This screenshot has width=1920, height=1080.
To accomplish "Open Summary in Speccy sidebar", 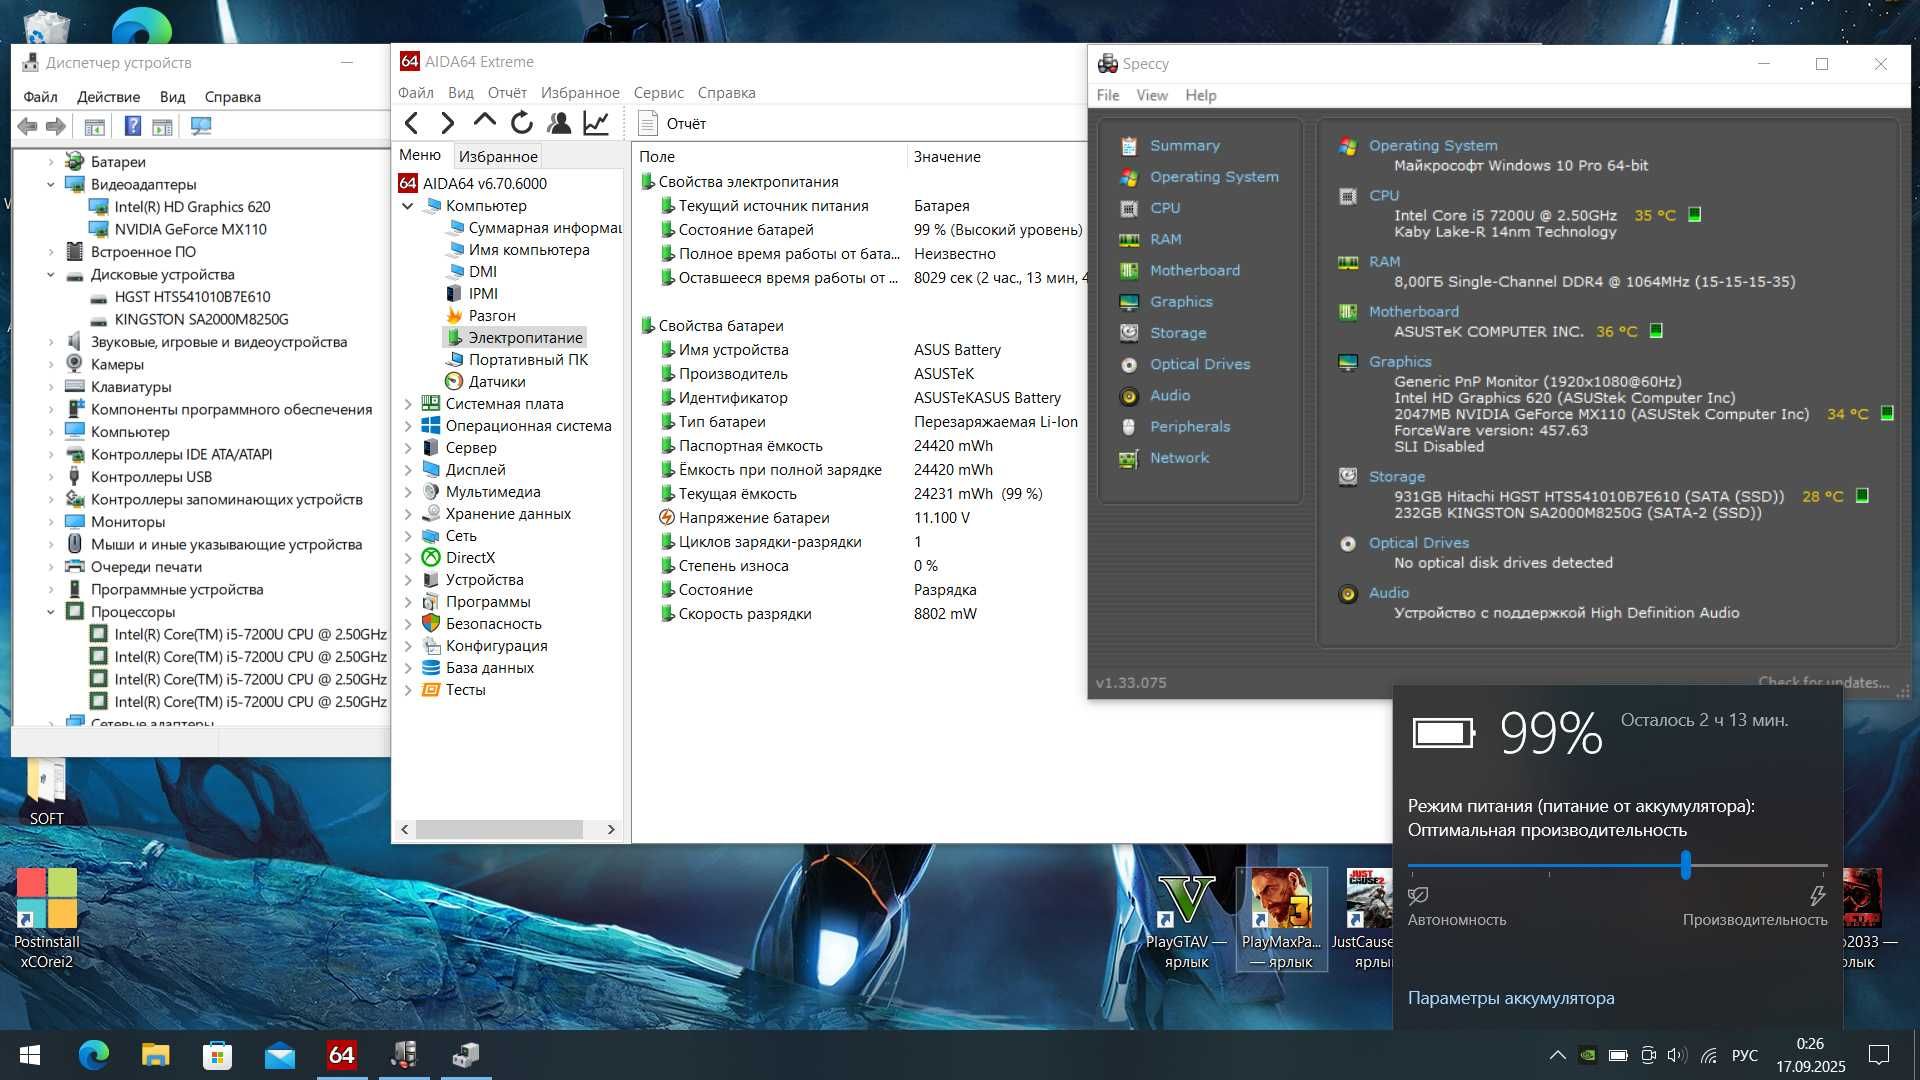I will 1184,145.
